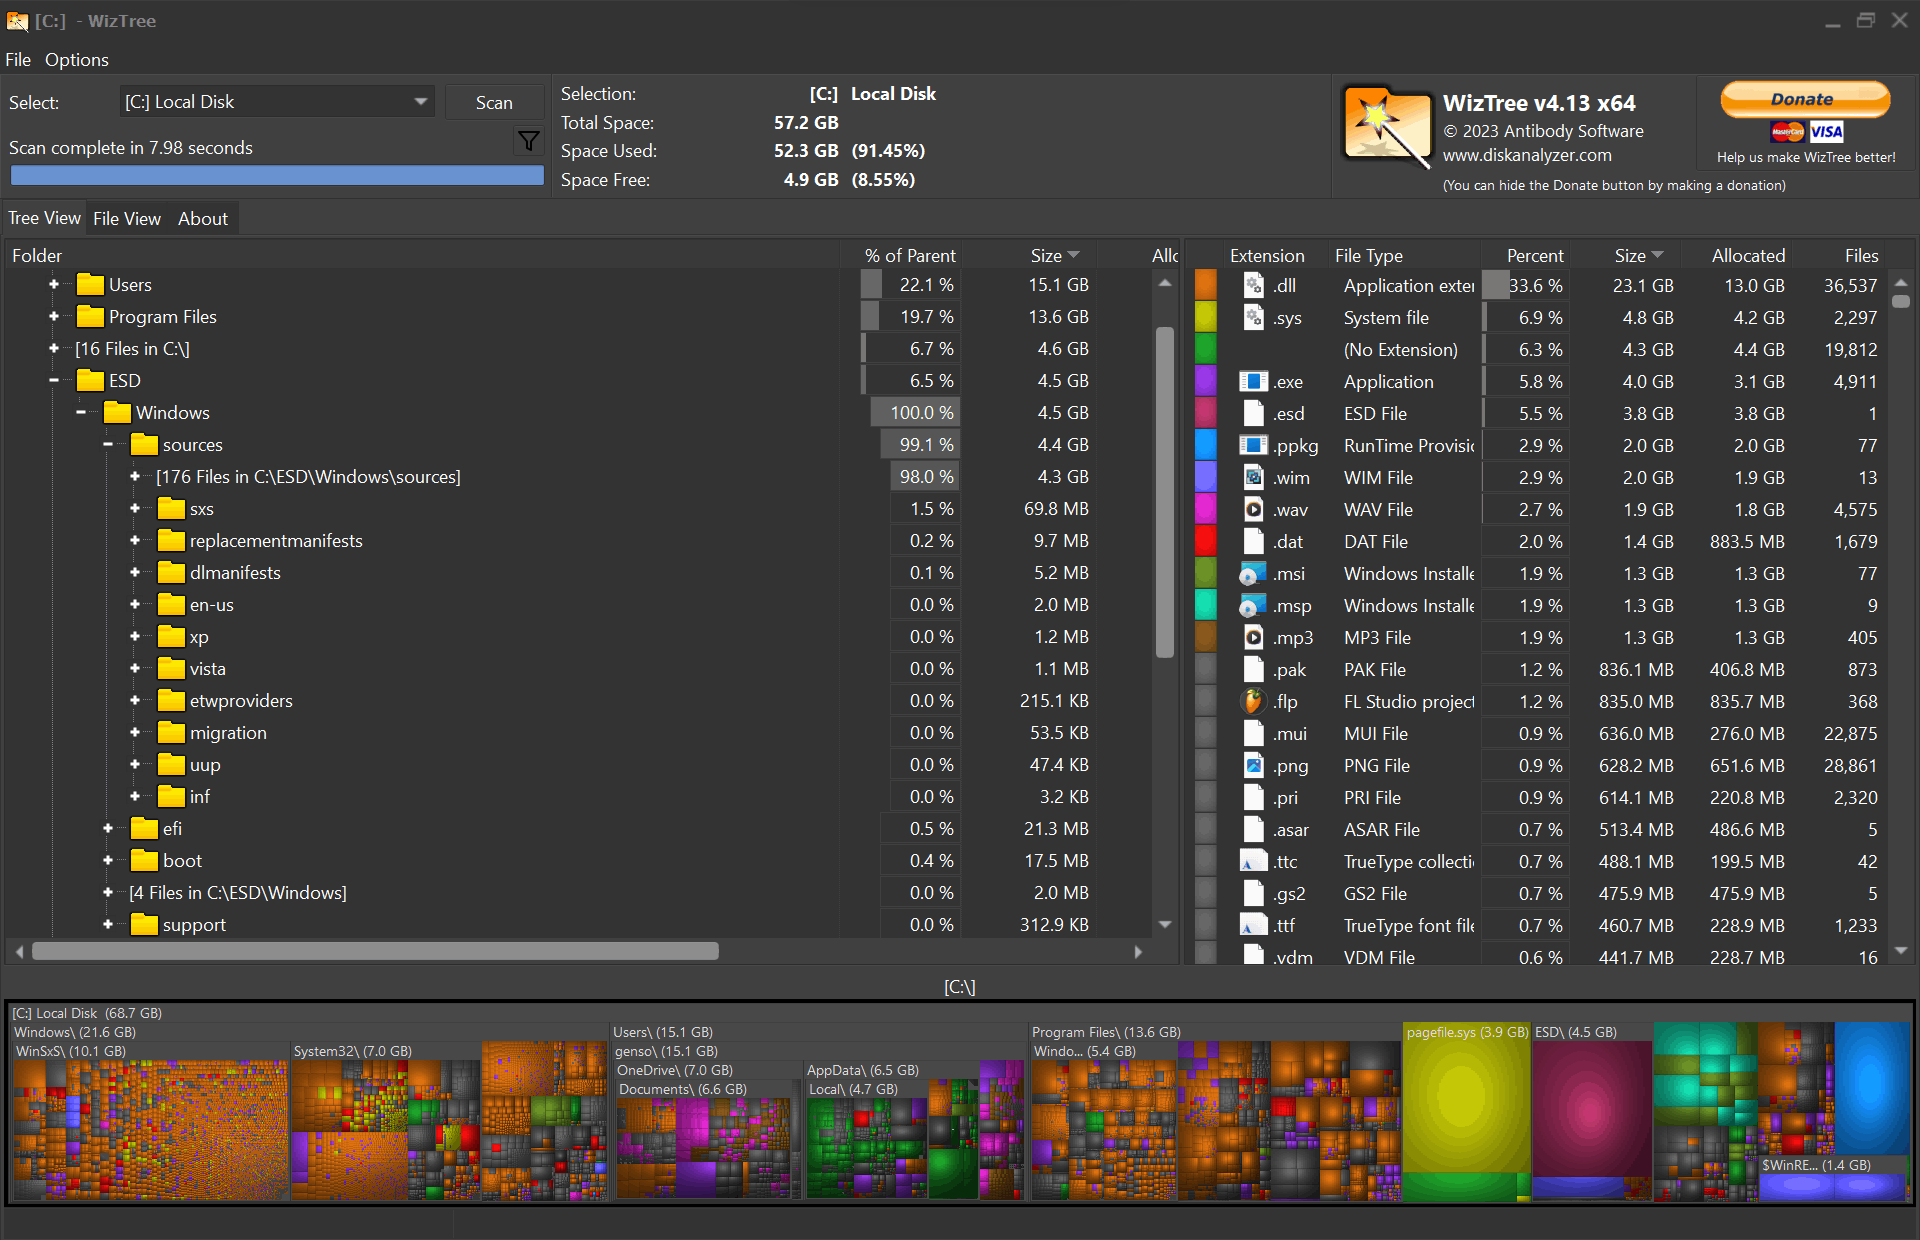Click the .dll file type icon
1920x1240 pixels.
1253,285
